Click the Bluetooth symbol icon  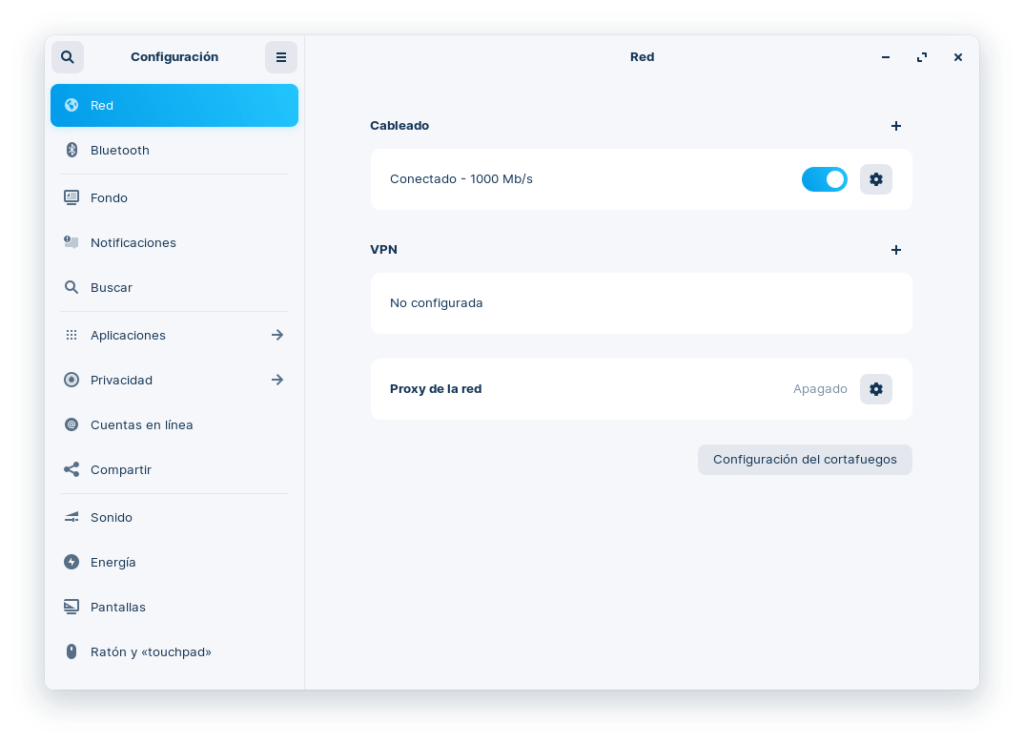(x=71, y=150)
